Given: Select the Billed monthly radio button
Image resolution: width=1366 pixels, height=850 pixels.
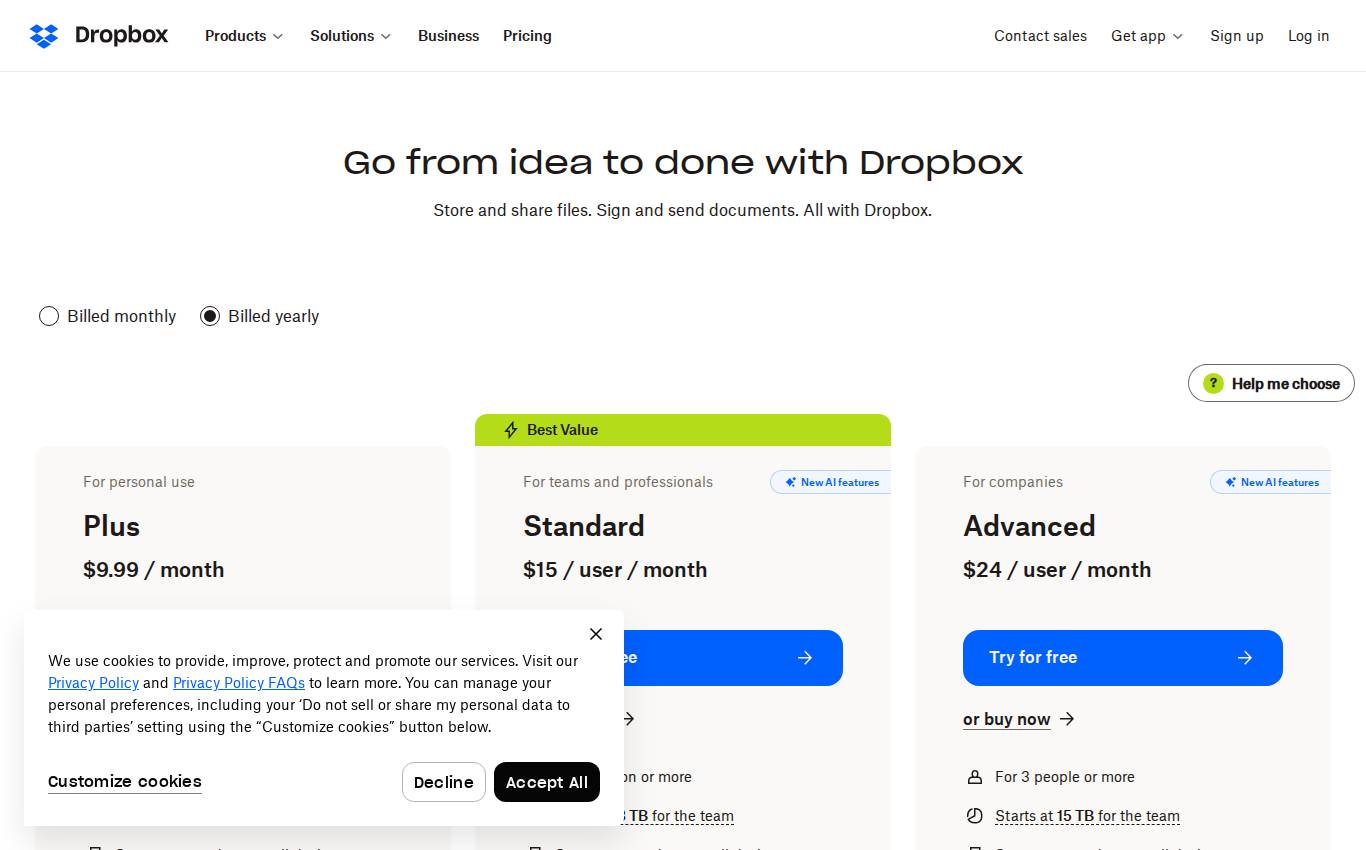Looking at the screenshot, I should (x=49, y=316).
